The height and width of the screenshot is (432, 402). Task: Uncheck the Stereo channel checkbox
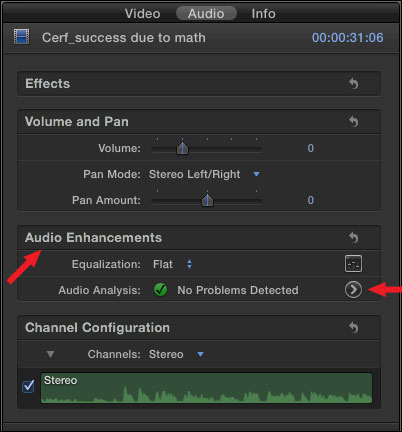pyautogui.click(x=28, y=386)
